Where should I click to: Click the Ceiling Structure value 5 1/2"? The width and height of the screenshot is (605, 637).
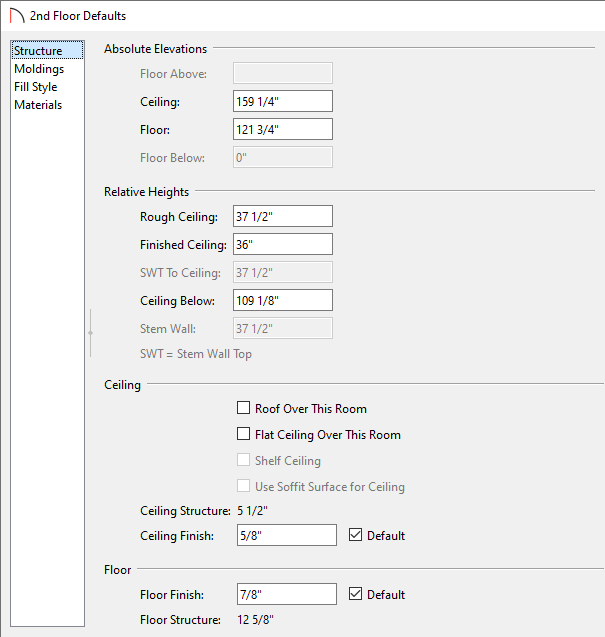click(x=252, y=511)
